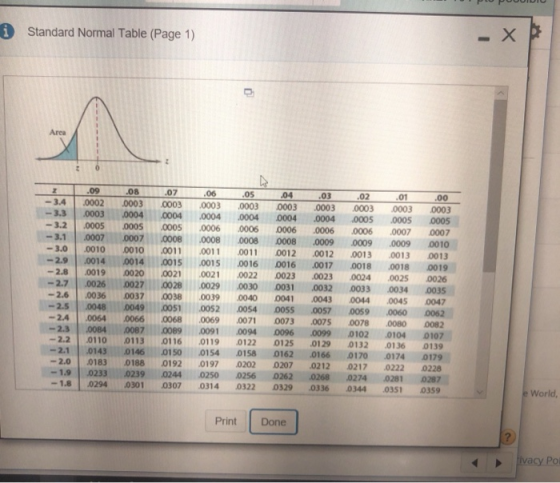Click the -2.5 row label
This screenshot has width=560, height=483.
click(58, 306)
